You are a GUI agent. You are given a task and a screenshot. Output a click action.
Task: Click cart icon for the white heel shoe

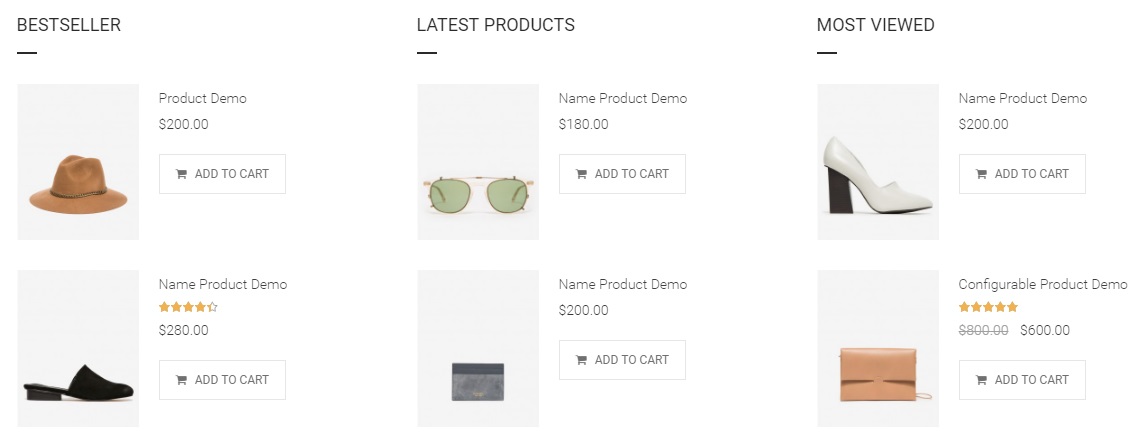pyautogui.click(x=982, y=174)
